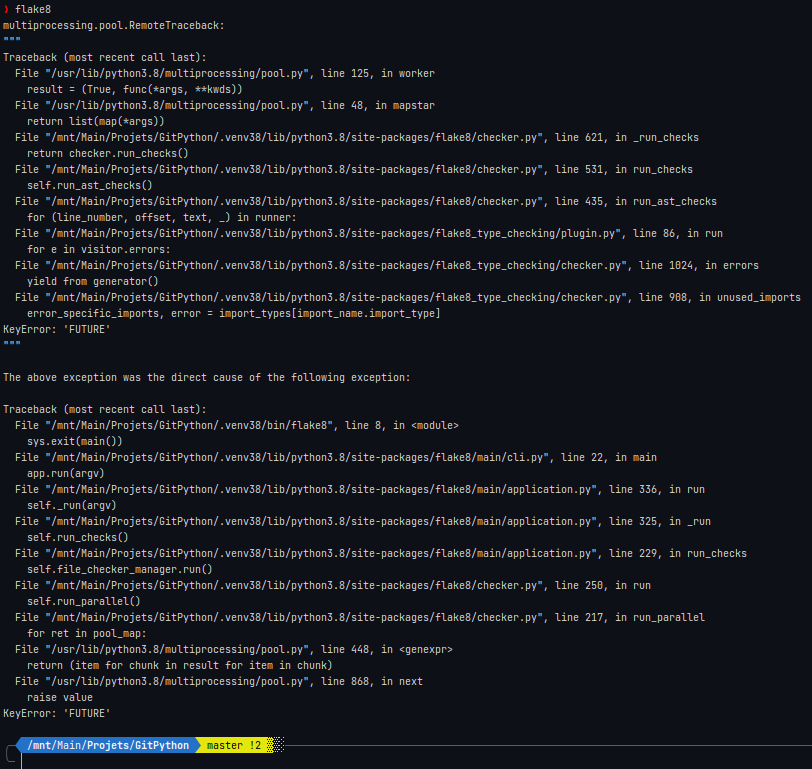Select 'for (line_number, offset, text, _) in runner:'
This screenshot has width=812, height=769.
tap(162, 217)
